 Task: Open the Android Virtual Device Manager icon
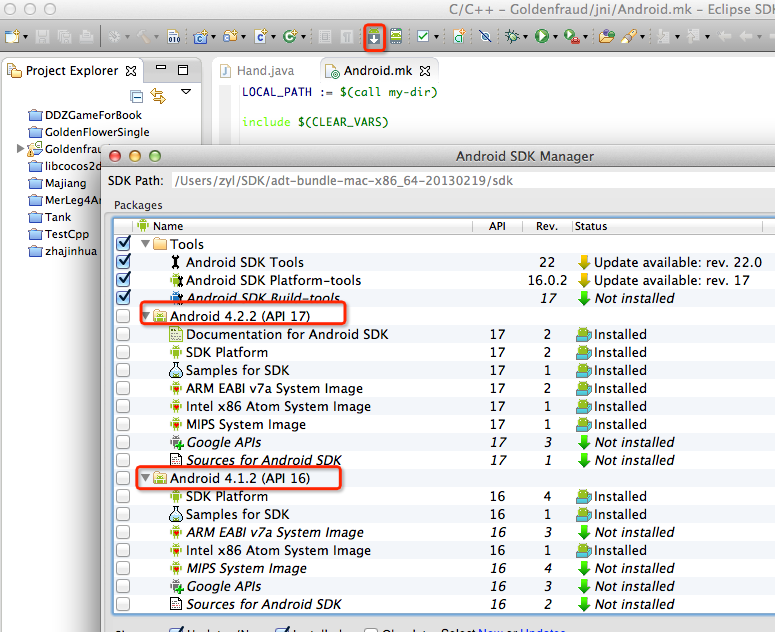pyautogui.click(x=396, y=36)
